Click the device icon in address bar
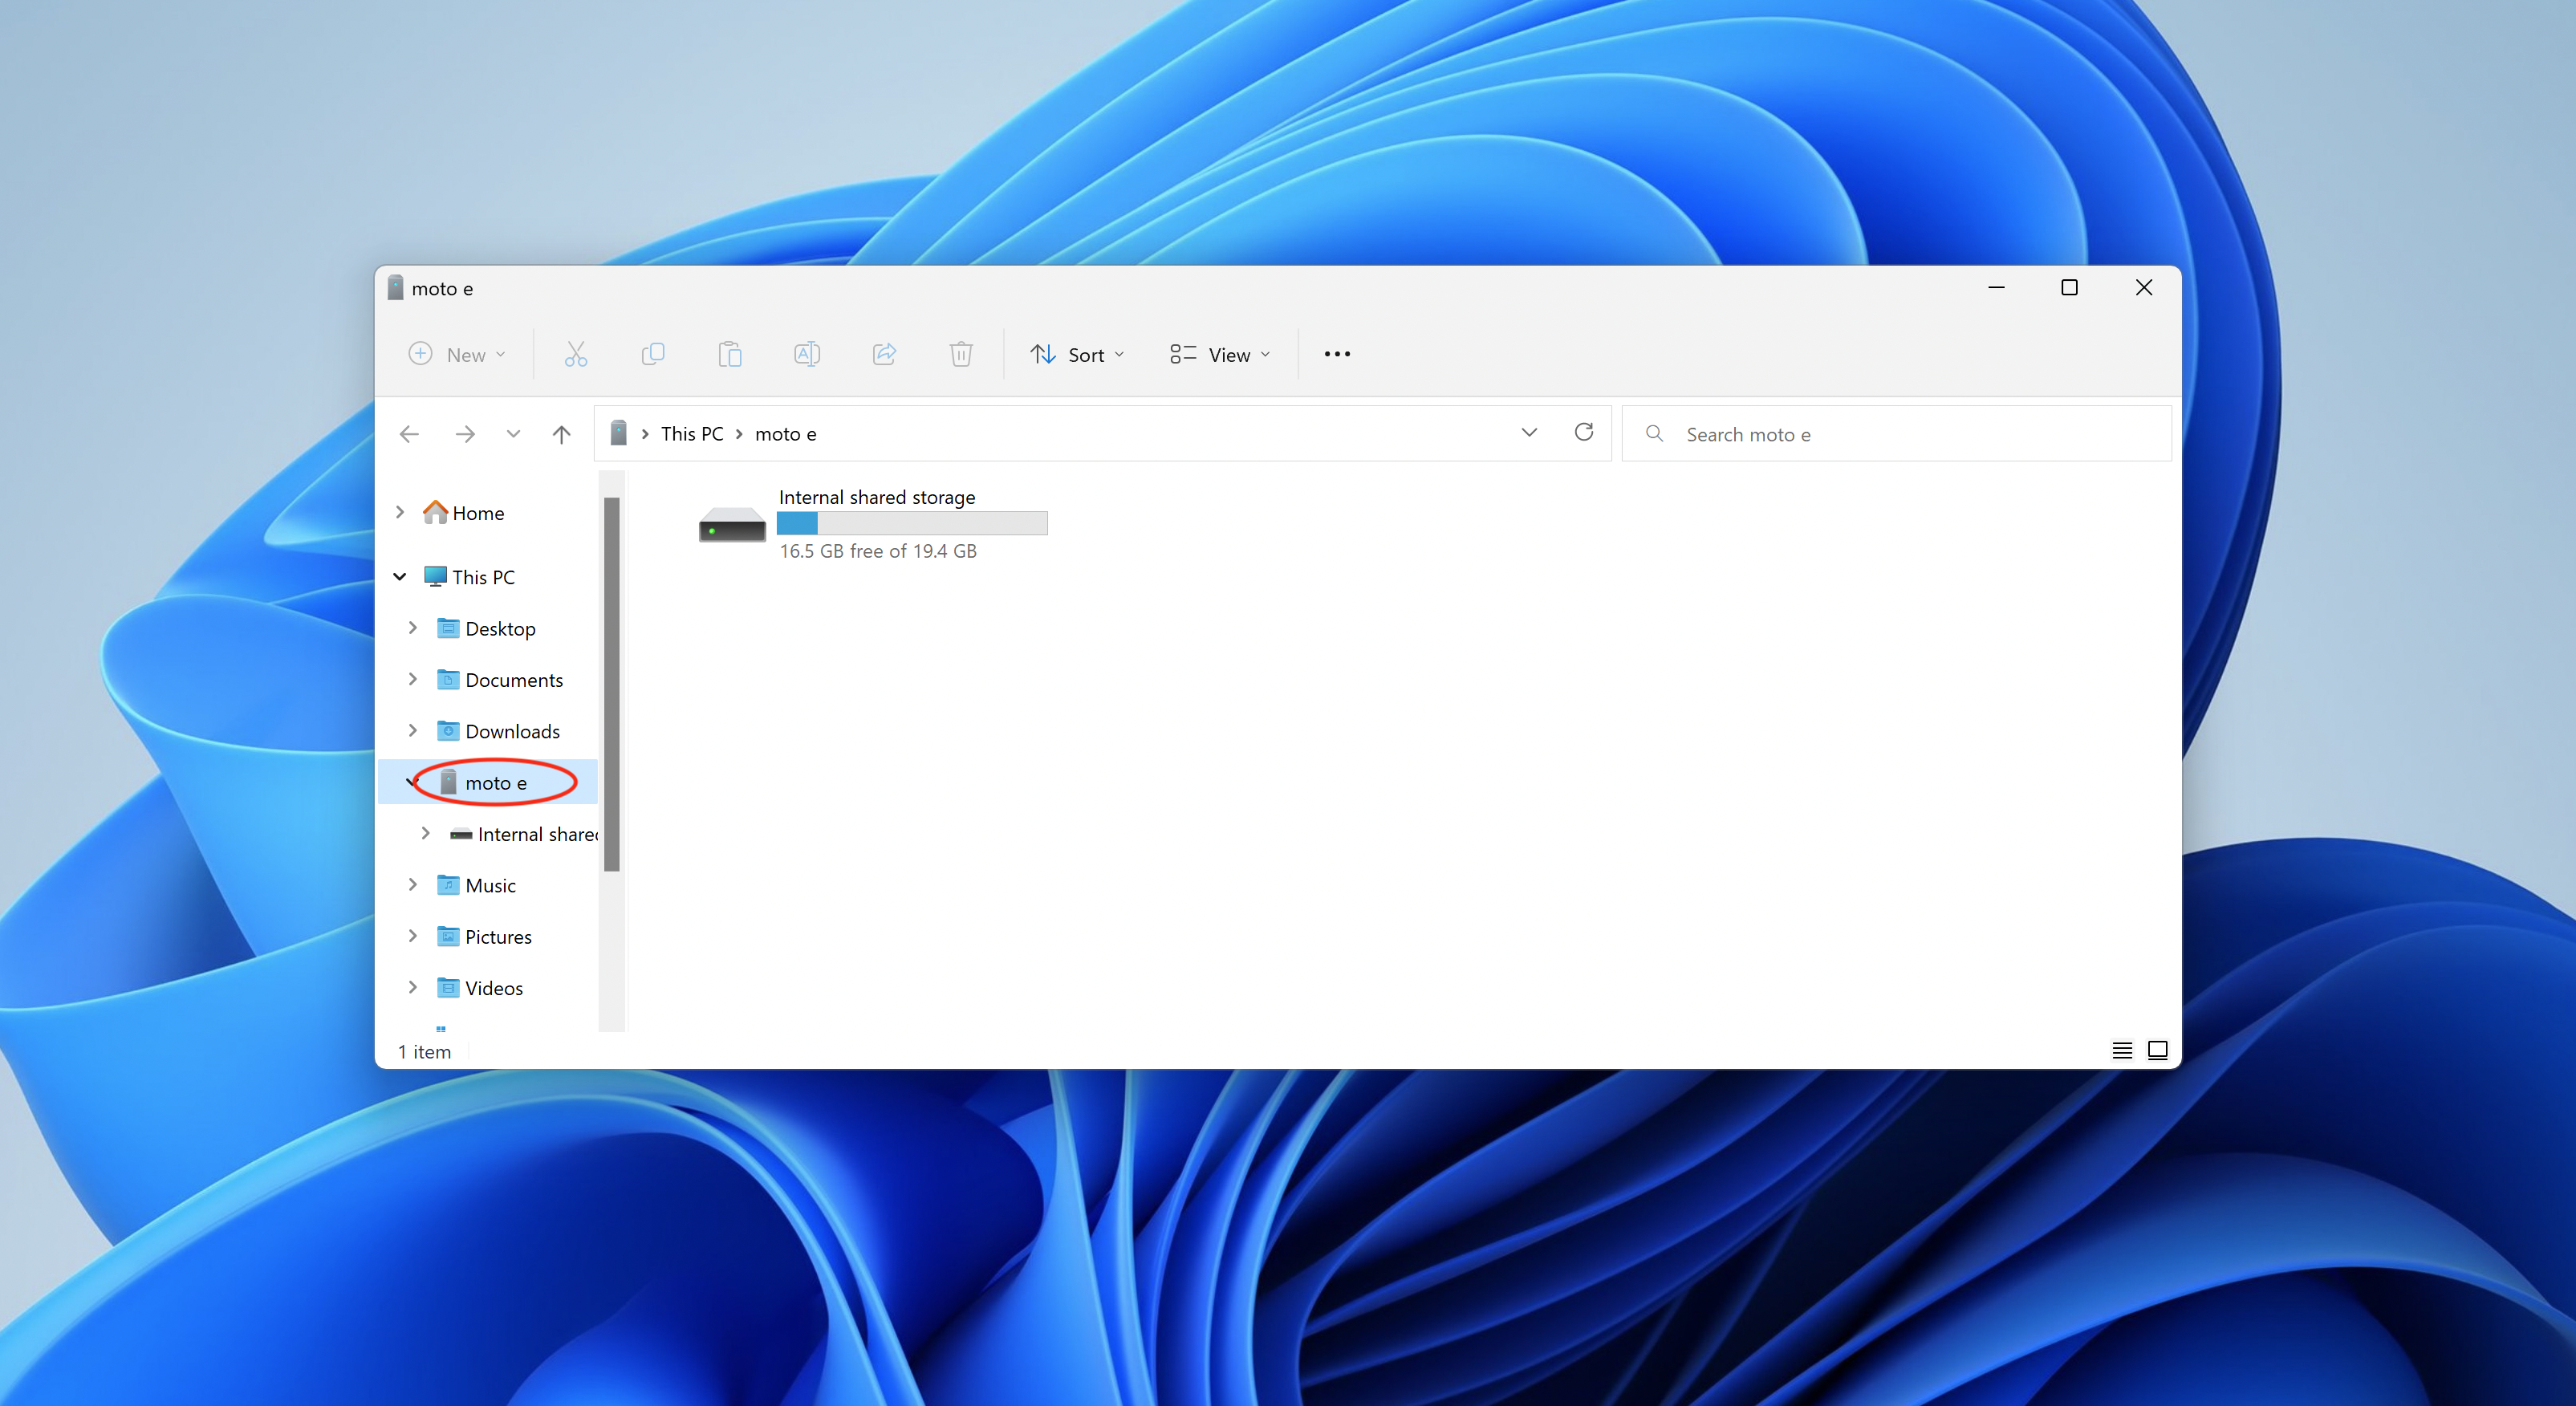This screenshot has width=2576, height=1406. pyautogui.click(x=619, y=433)
